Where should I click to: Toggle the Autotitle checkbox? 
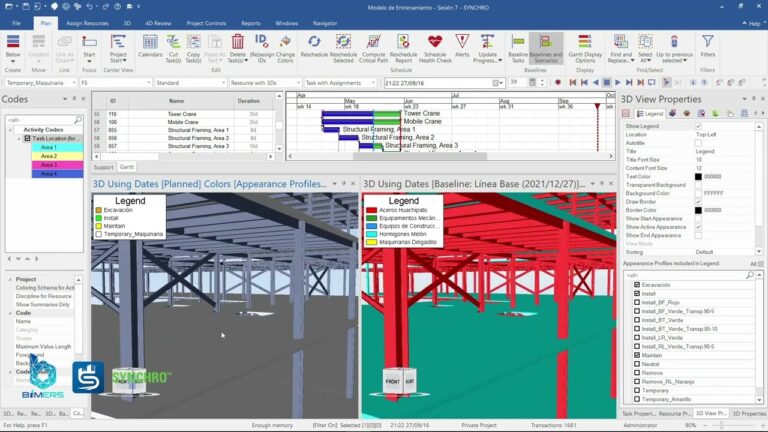(x=698, y=143)
